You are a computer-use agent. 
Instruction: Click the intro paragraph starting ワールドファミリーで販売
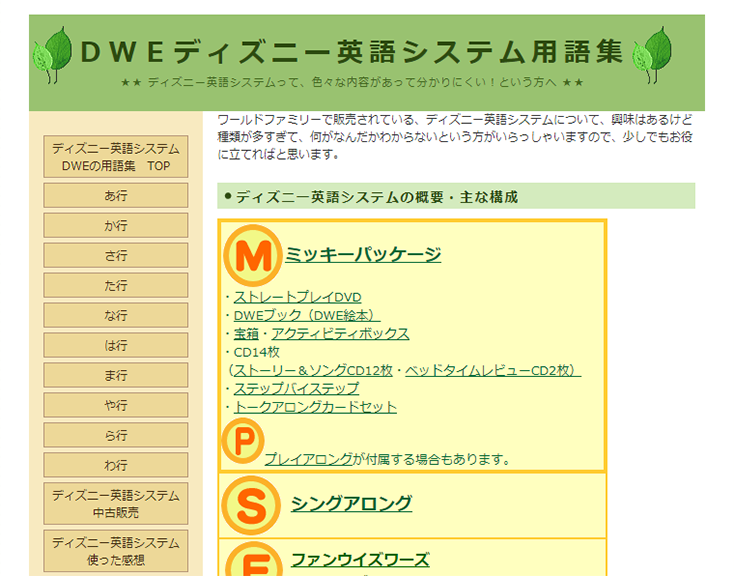point(455,137)
